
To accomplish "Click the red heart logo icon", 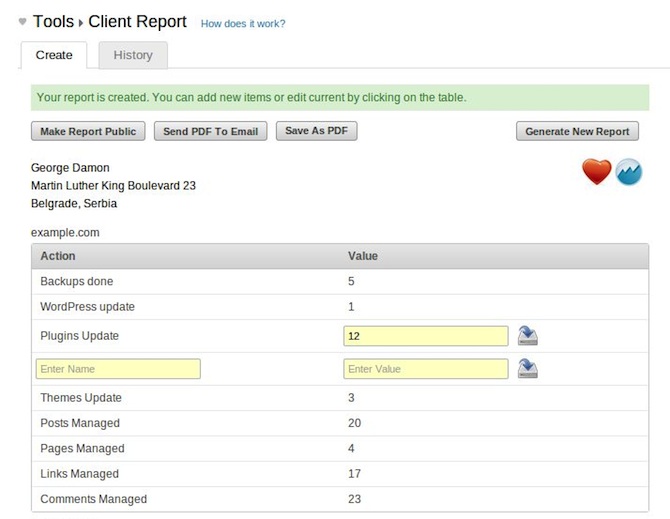I will point(596,172).
